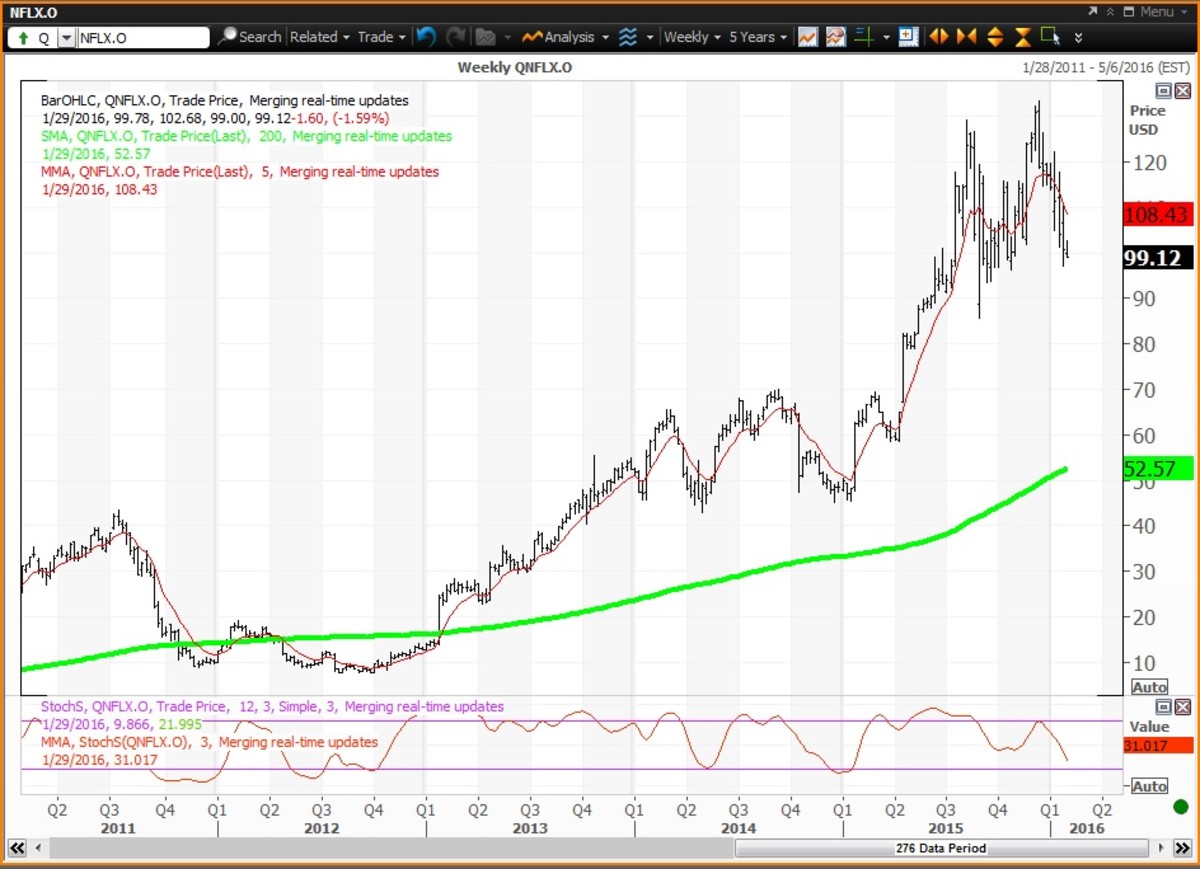Click the NFLX.O symbol input field
1200x869 pixels.
click(143, 38)
